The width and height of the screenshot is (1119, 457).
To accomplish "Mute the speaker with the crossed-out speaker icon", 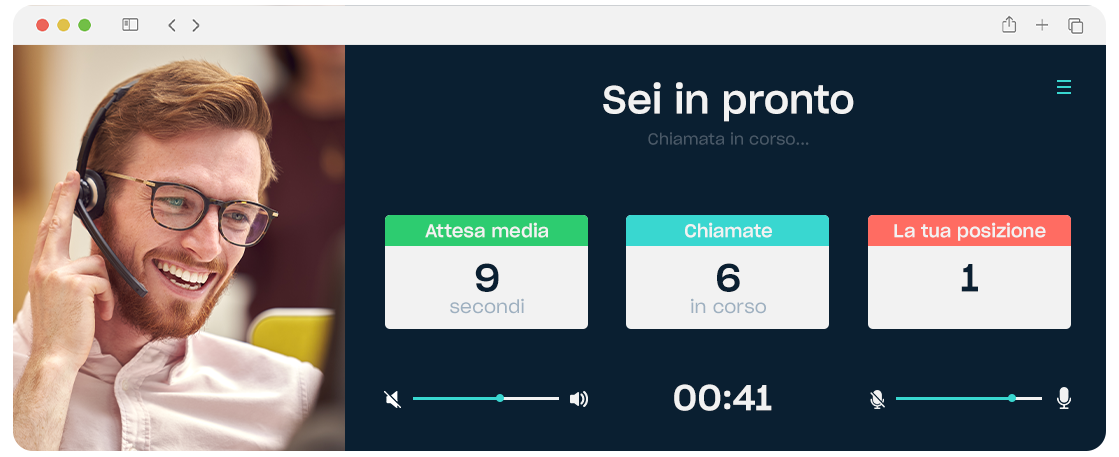I will 393,398.
